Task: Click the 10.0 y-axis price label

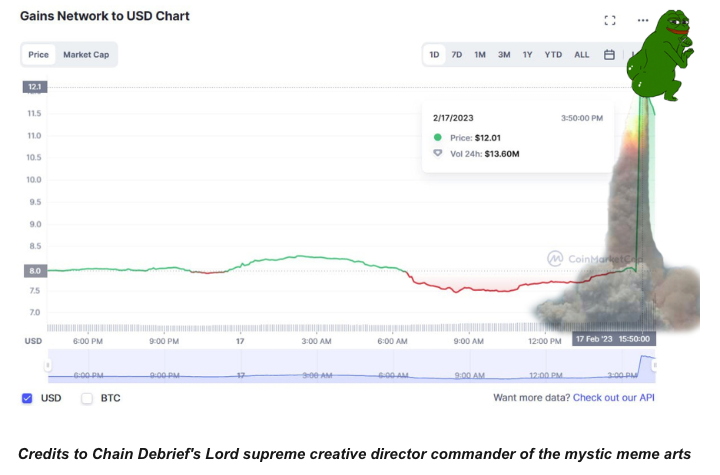Action: pos(34,180)
